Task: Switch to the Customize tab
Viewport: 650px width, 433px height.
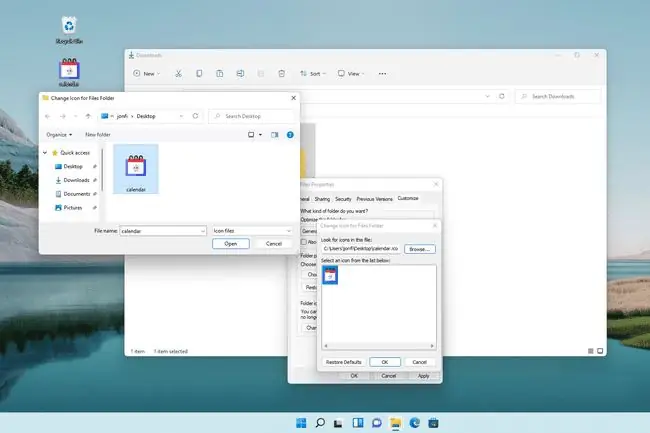Action: (408, 198)
